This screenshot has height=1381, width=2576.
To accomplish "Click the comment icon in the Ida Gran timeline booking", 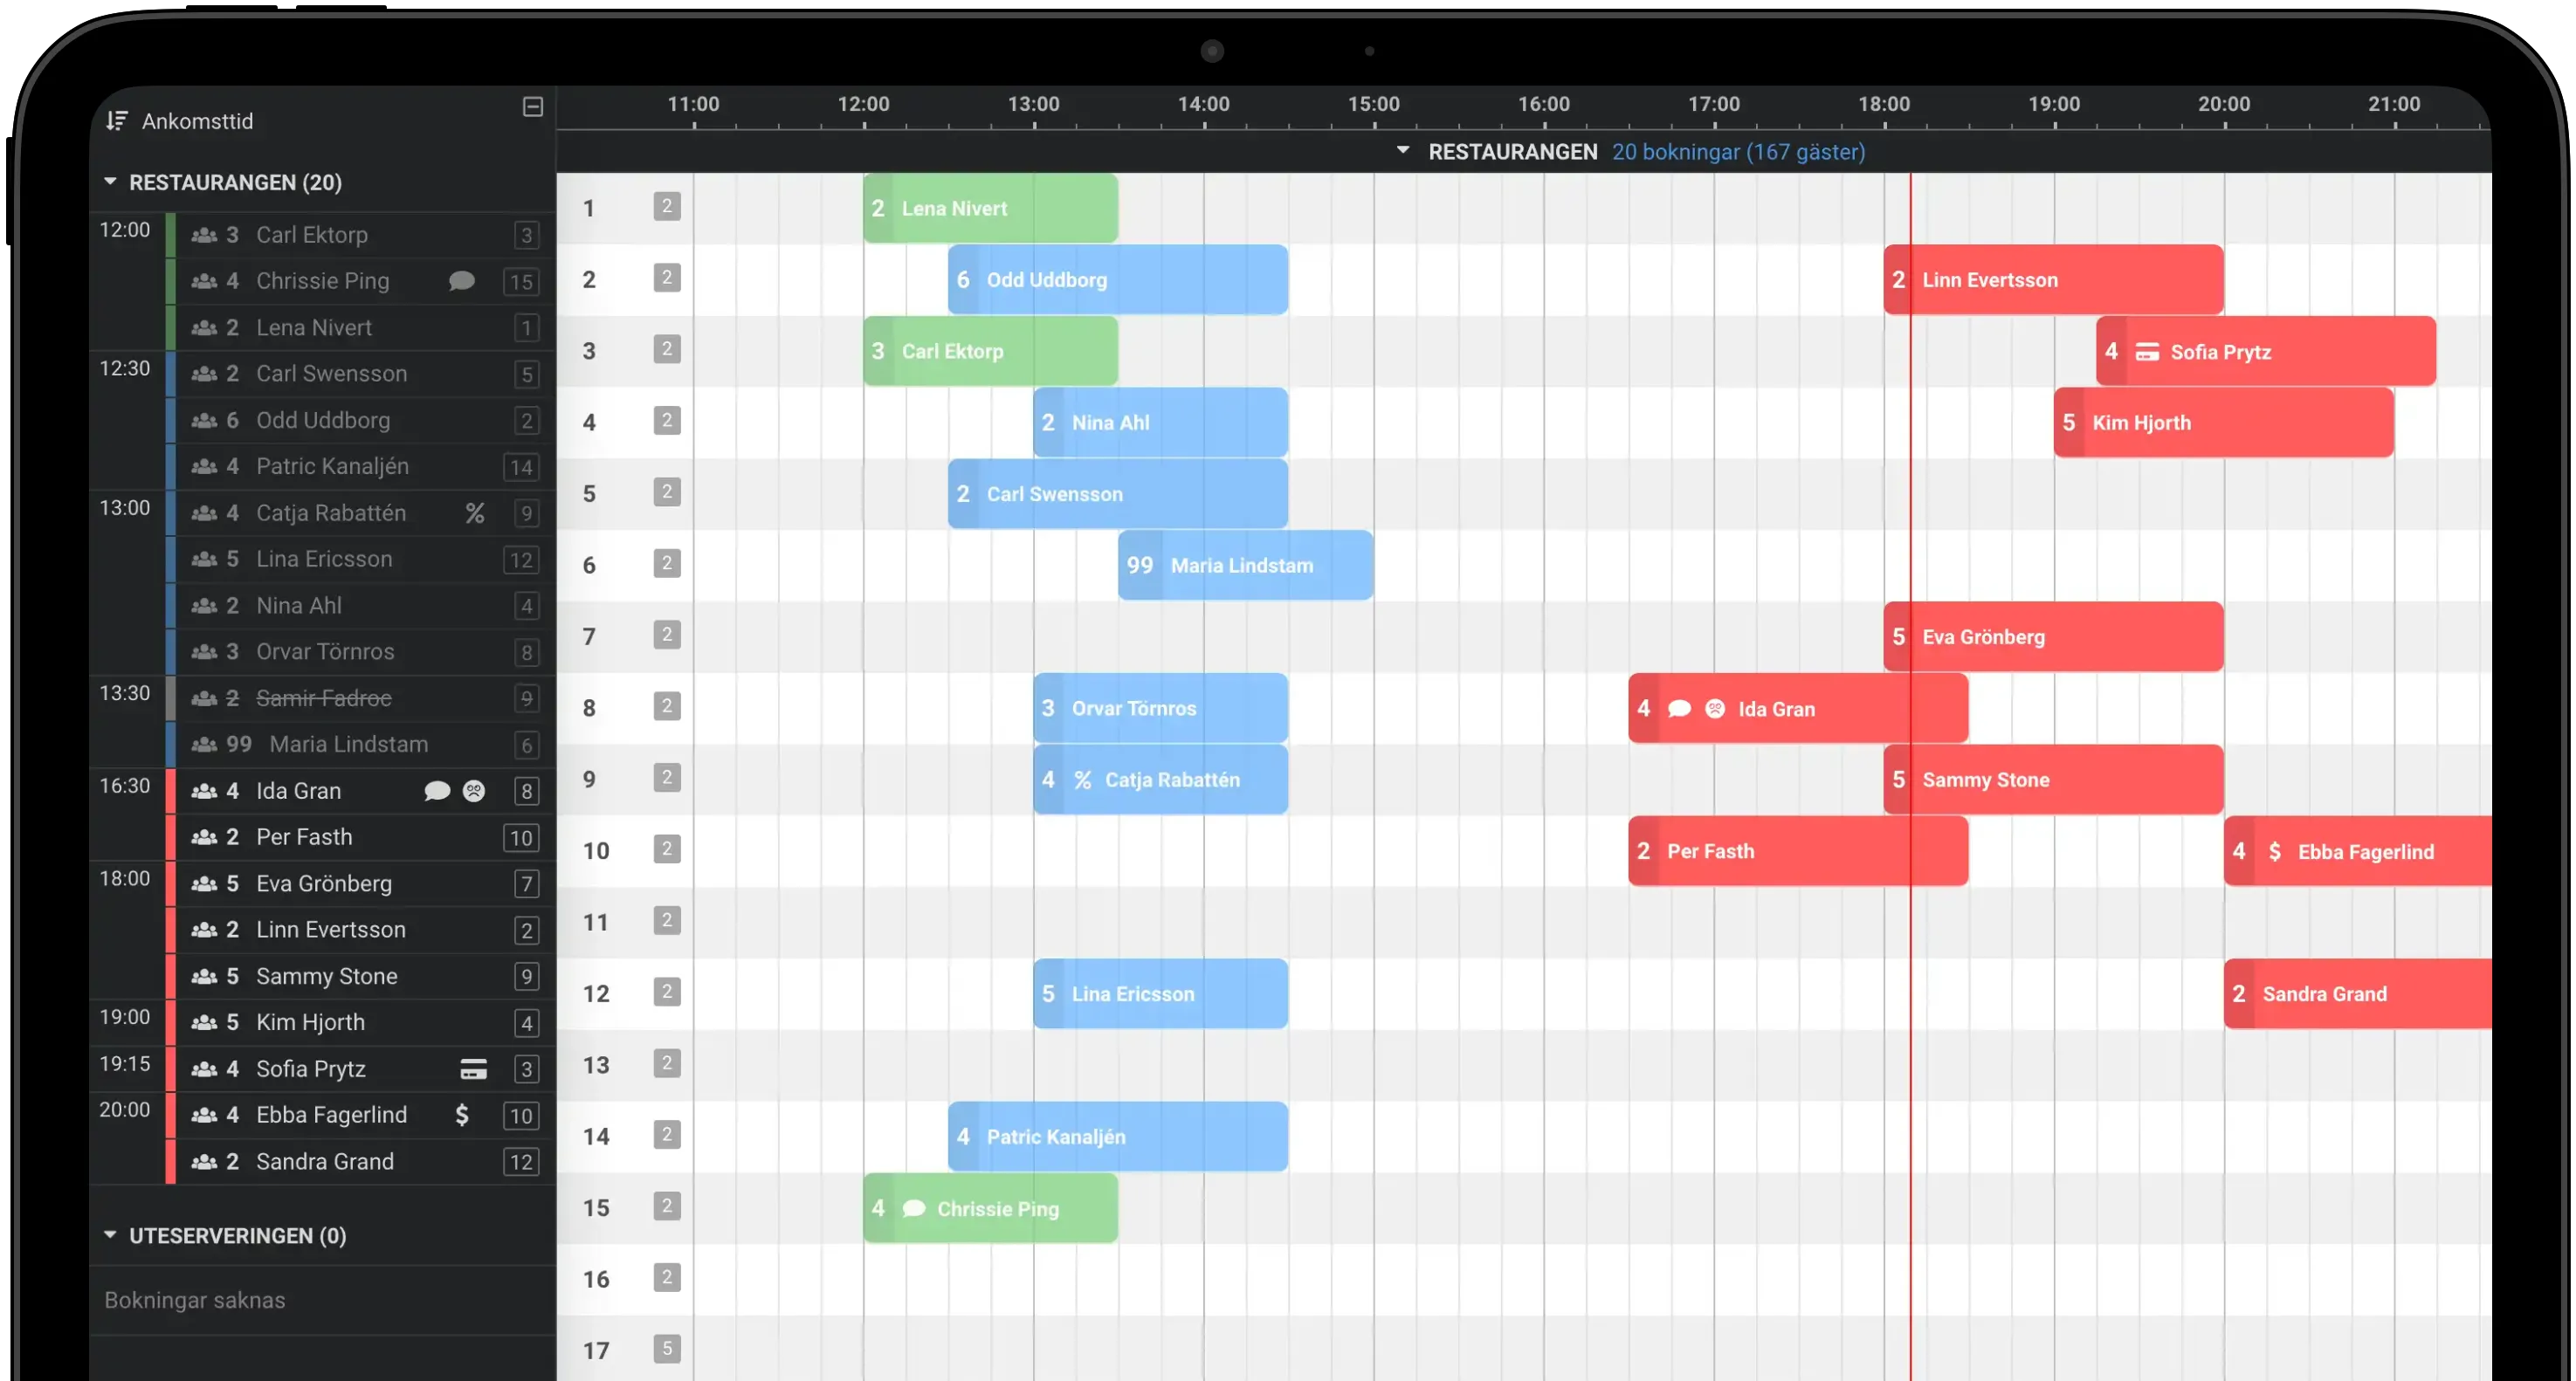I will 1680,709.
